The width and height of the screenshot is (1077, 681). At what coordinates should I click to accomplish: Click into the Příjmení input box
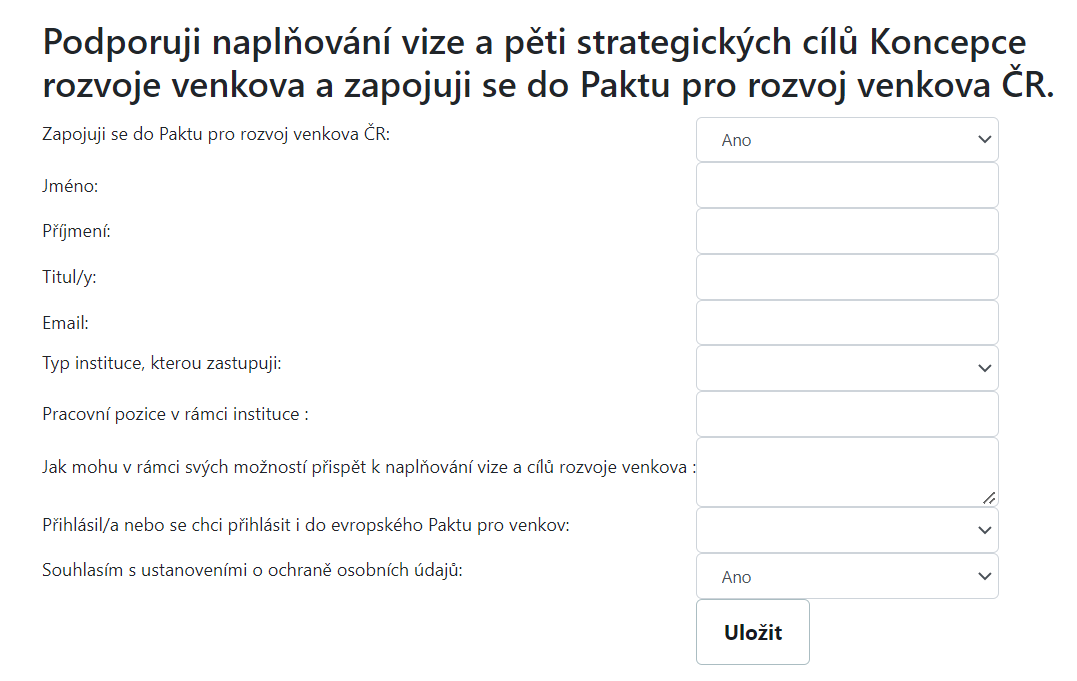point(847,231)
